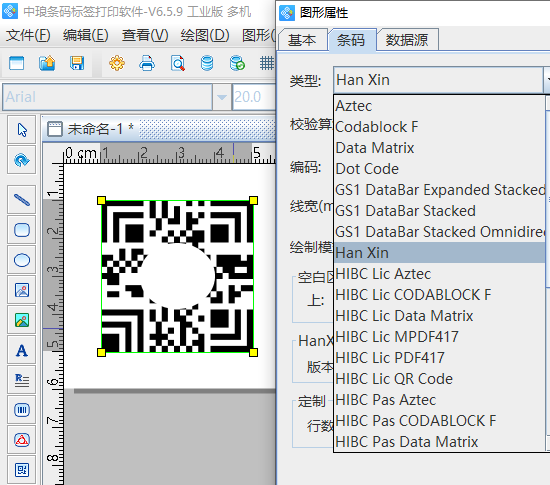Select GS1 DataBar Stacked only option
The image size is (550, 485).
439,211
